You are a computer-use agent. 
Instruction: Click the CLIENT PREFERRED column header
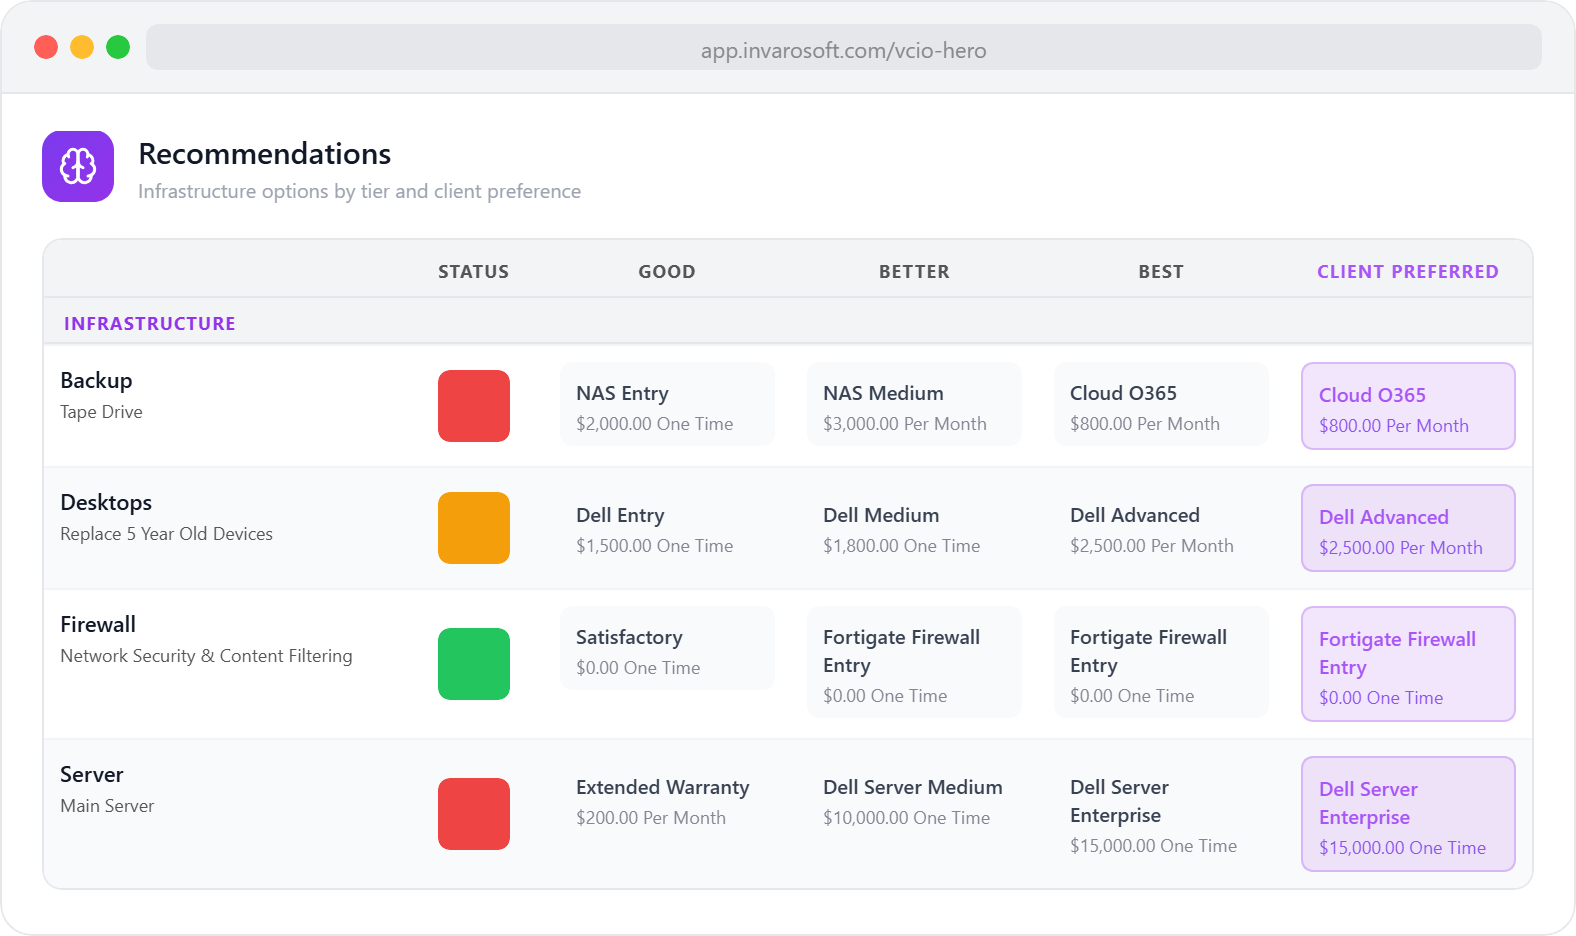coord(1408,272)
